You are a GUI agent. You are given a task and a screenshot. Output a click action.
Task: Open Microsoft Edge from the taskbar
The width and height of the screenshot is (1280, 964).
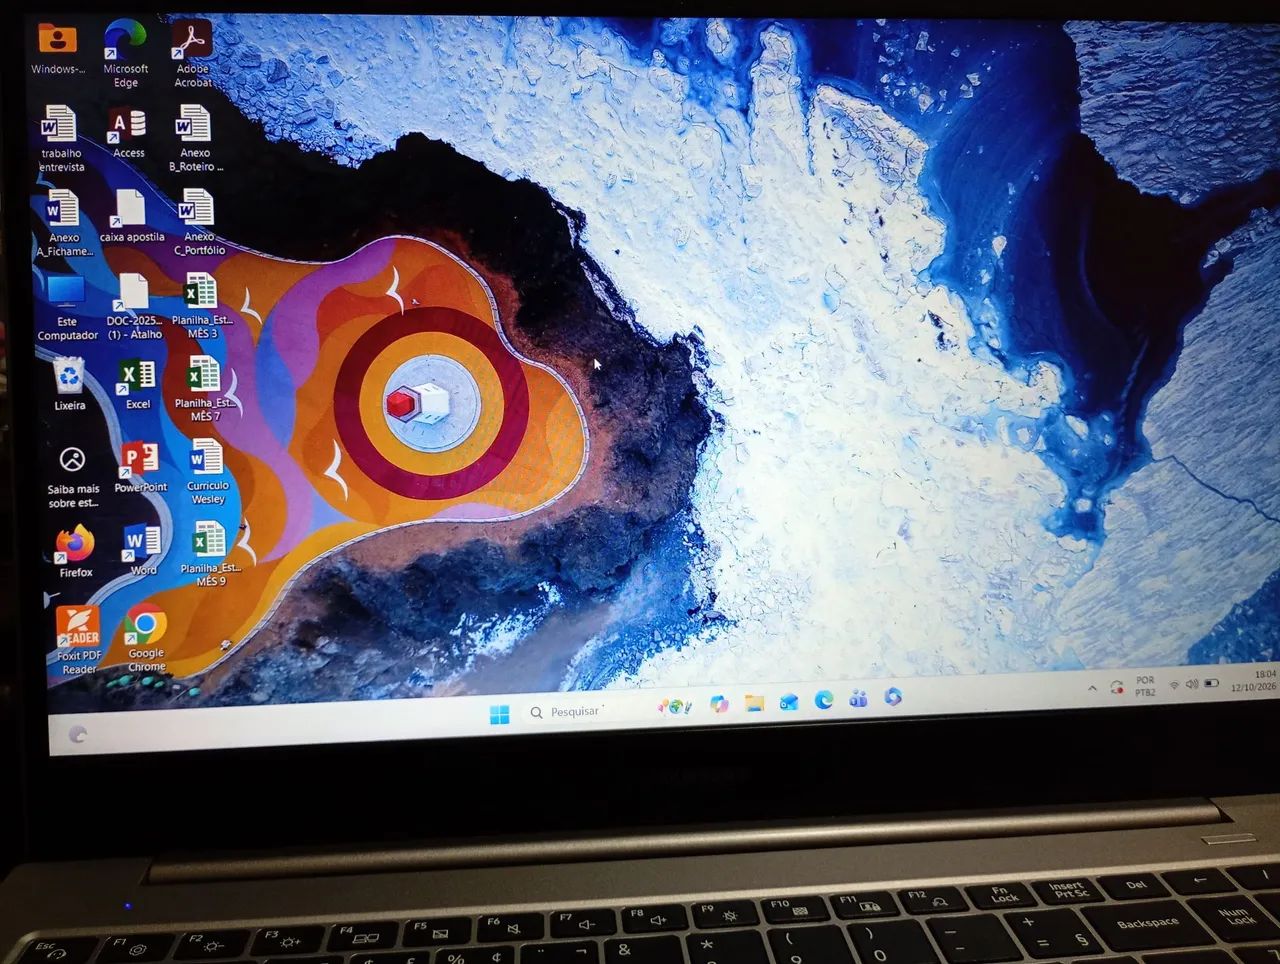point(823,700)
